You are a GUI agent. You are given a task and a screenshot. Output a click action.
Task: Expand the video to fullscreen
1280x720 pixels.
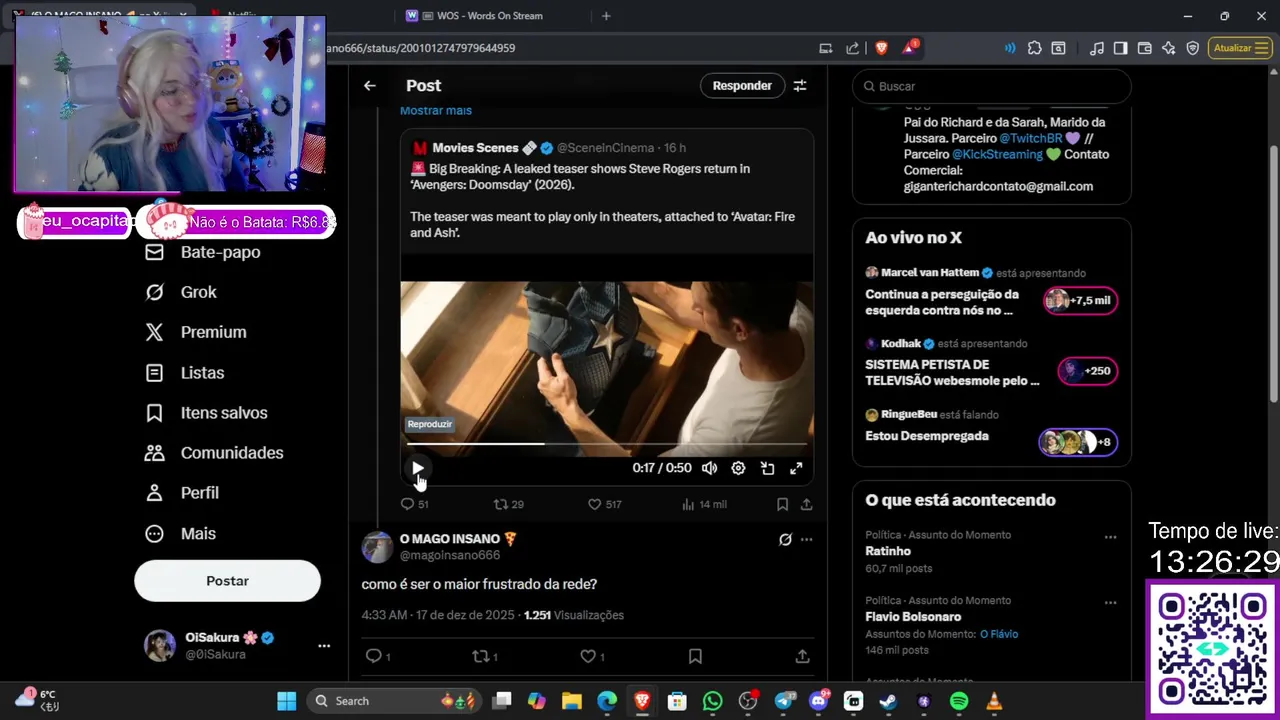pyautogui.click(x=796, y=468)
